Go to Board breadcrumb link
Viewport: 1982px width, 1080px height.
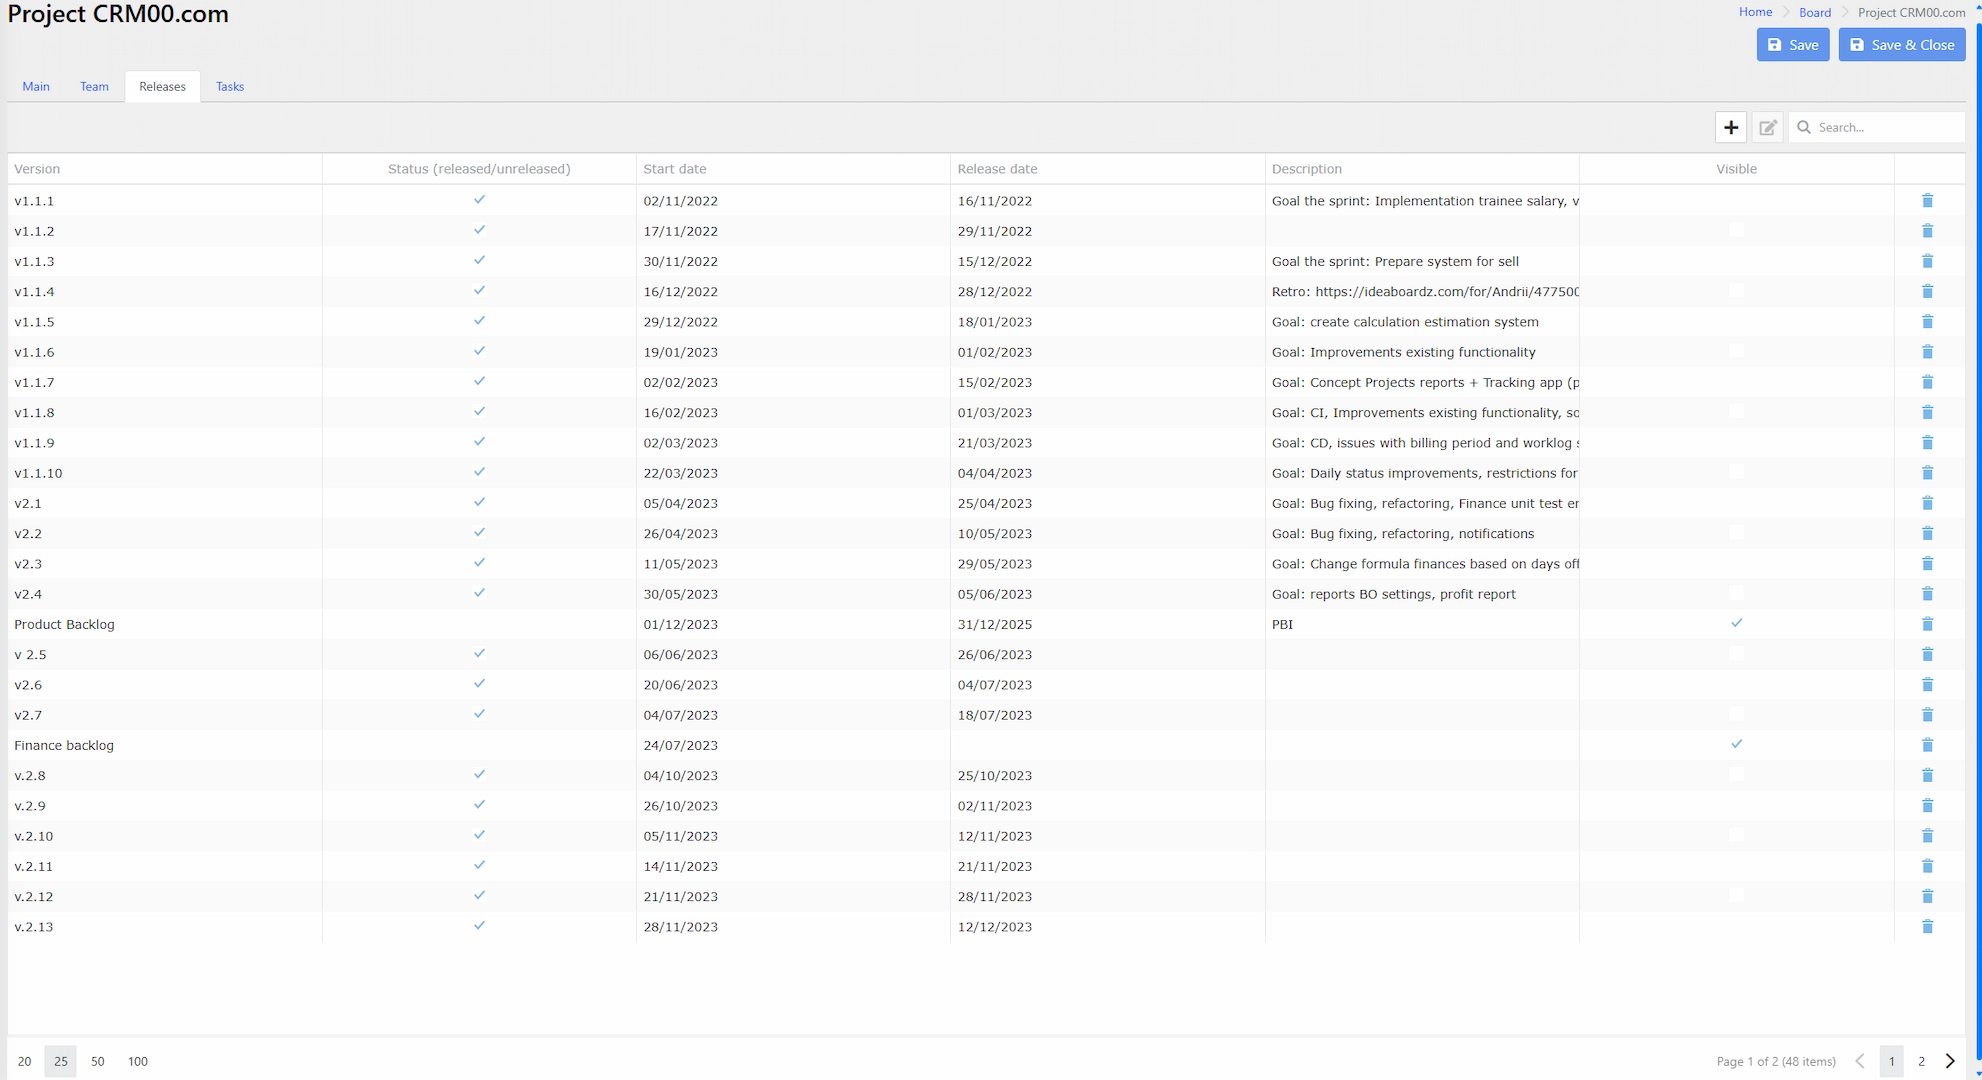[1815, 13]
